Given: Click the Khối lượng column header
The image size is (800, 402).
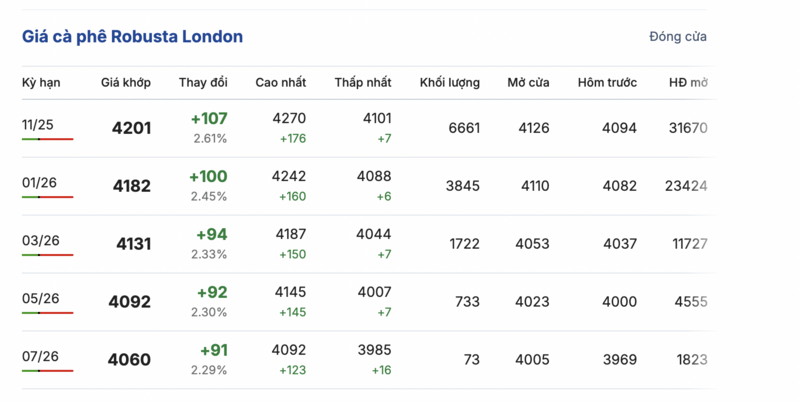Looking at the screenshot, I should point(449,82).
